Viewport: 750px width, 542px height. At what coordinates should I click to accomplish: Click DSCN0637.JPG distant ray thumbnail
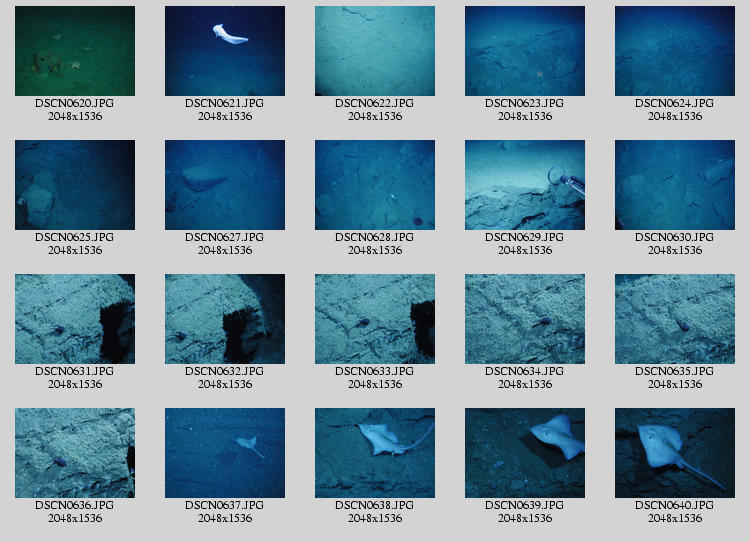click(225, 453)
